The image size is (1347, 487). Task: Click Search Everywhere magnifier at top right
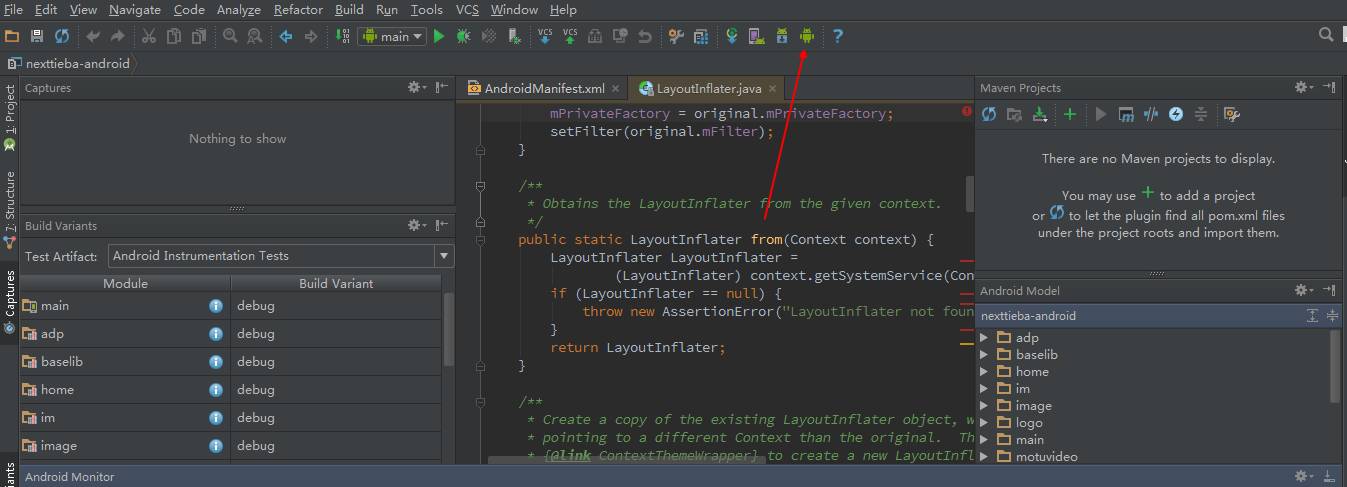pos(1326,35)
